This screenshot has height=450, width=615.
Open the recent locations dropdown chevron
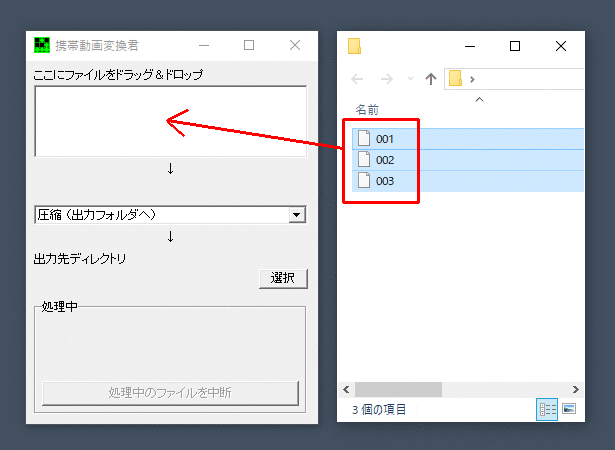410,78
